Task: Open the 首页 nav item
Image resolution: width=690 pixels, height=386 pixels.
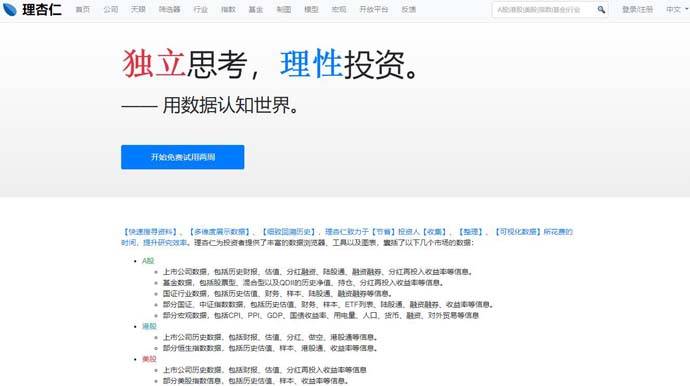Action: (83, 9)
